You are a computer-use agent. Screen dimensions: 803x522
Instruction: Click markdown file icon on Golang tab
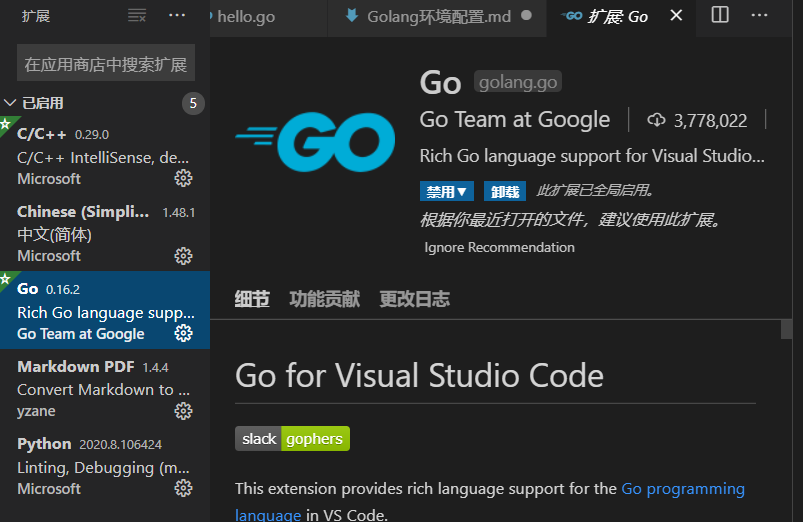352,15
